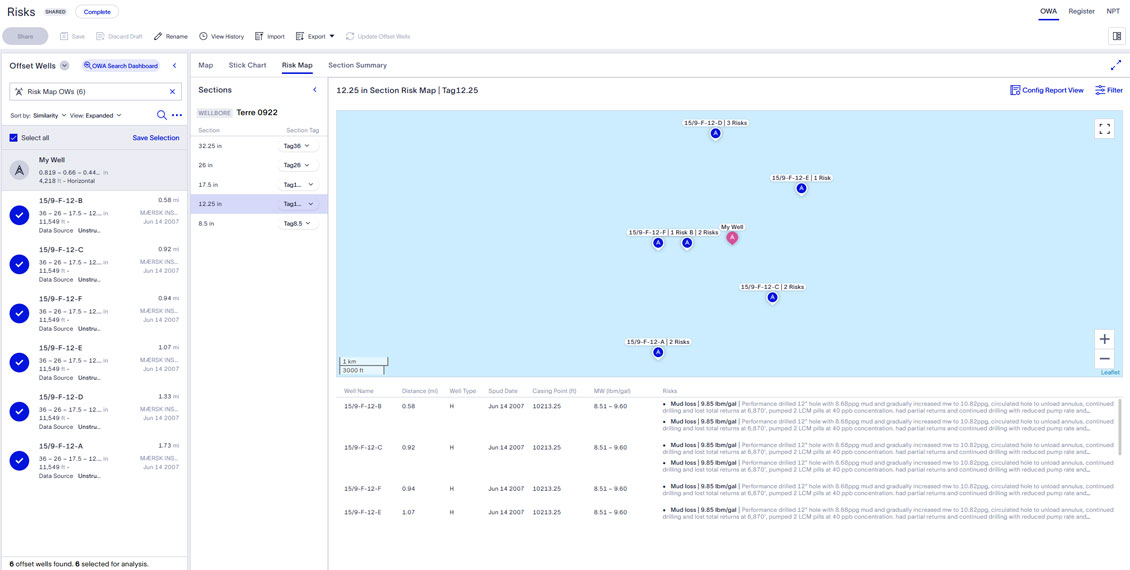Click the map fullscreen icon

(x=1104, y=129)
